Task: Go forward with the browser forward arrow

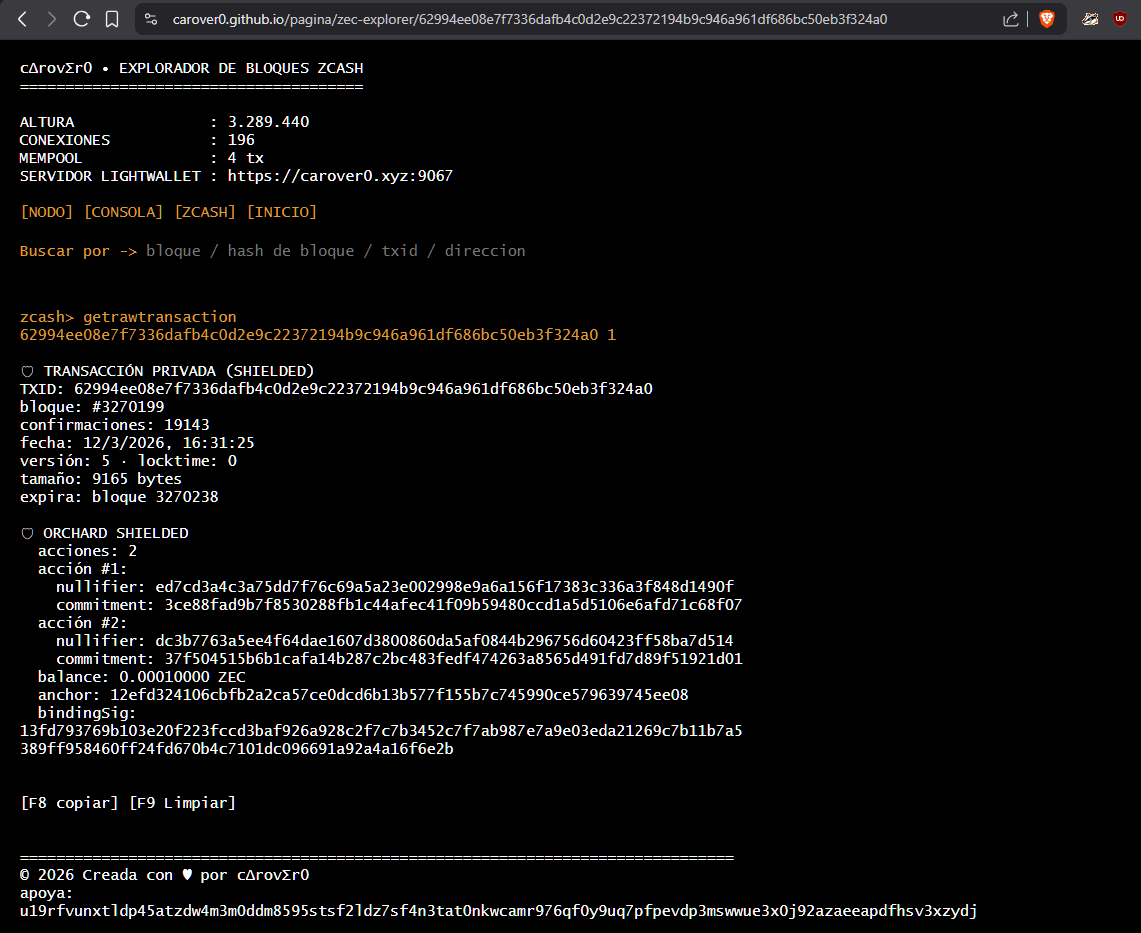Action: pos(52,20)
